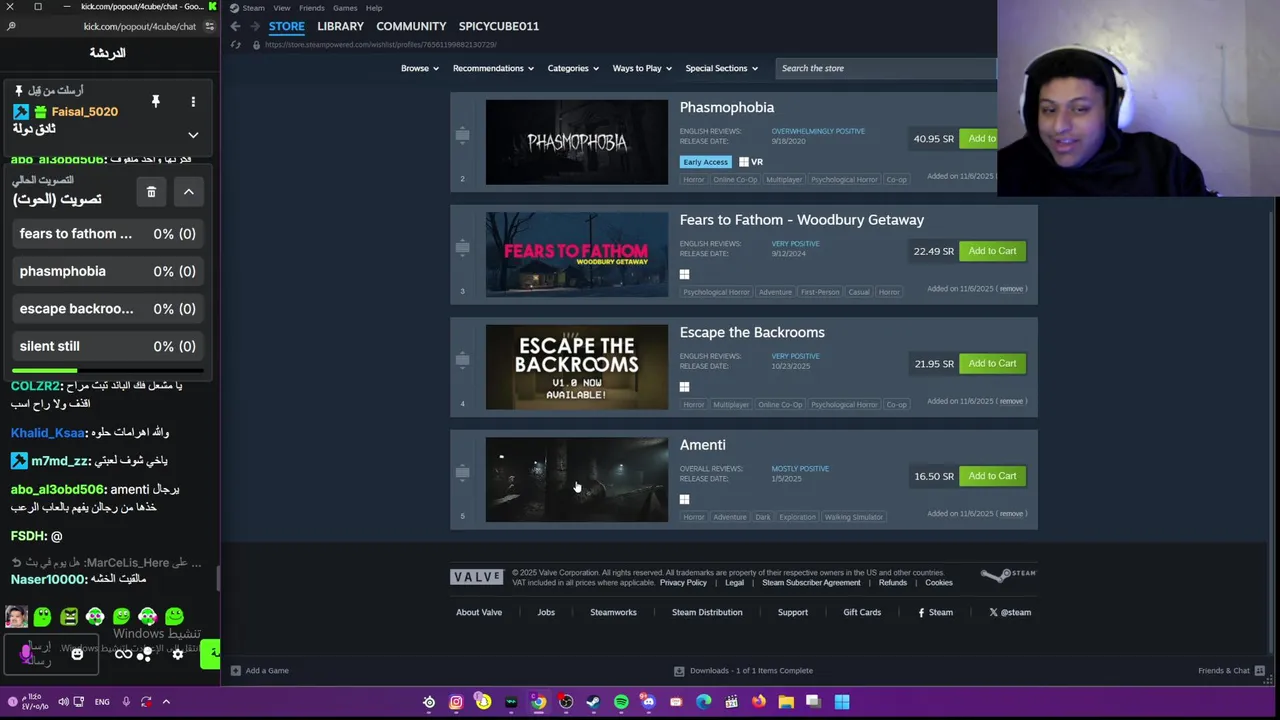
Task: Expand the Ways to Play dropdown
Action: tap(642, 68)
